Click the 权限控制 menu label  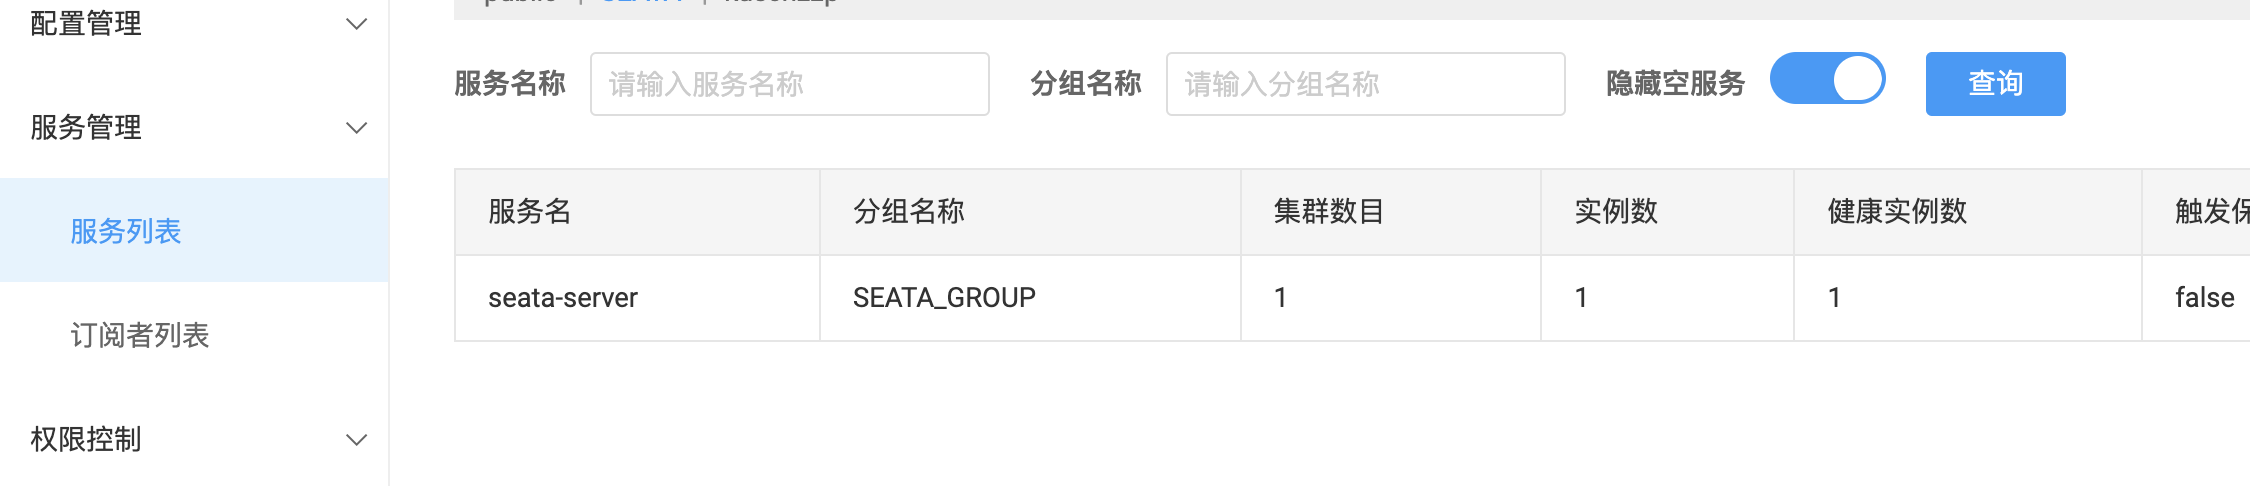86,439
